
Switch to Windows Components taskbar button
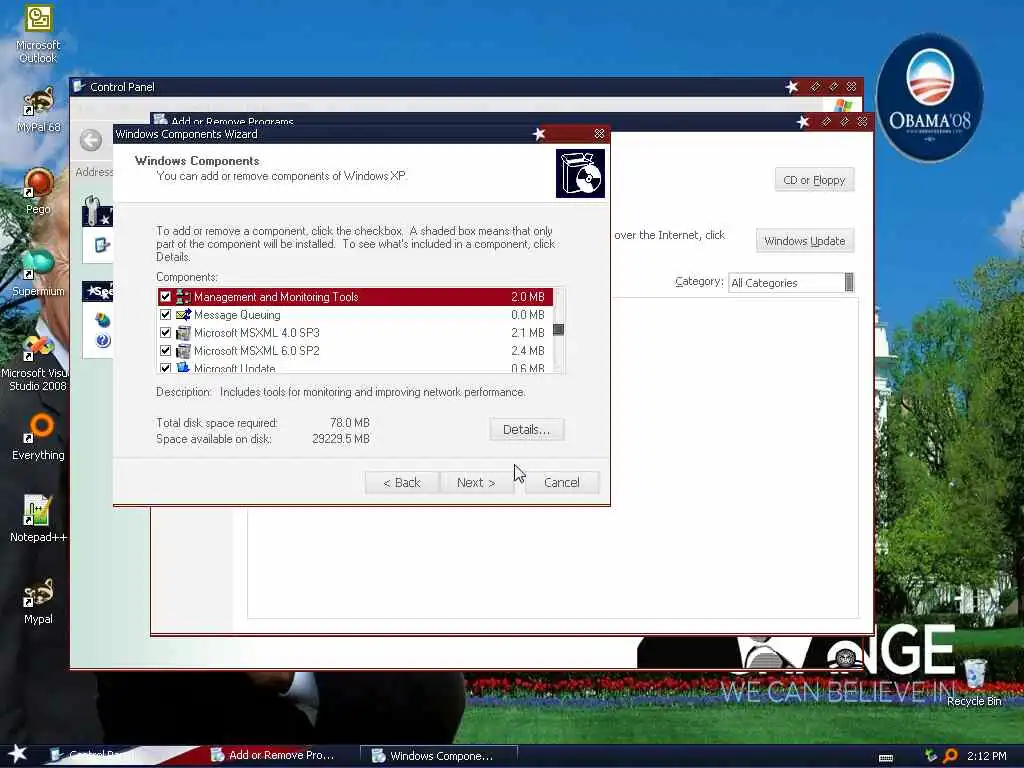point(439,756)
